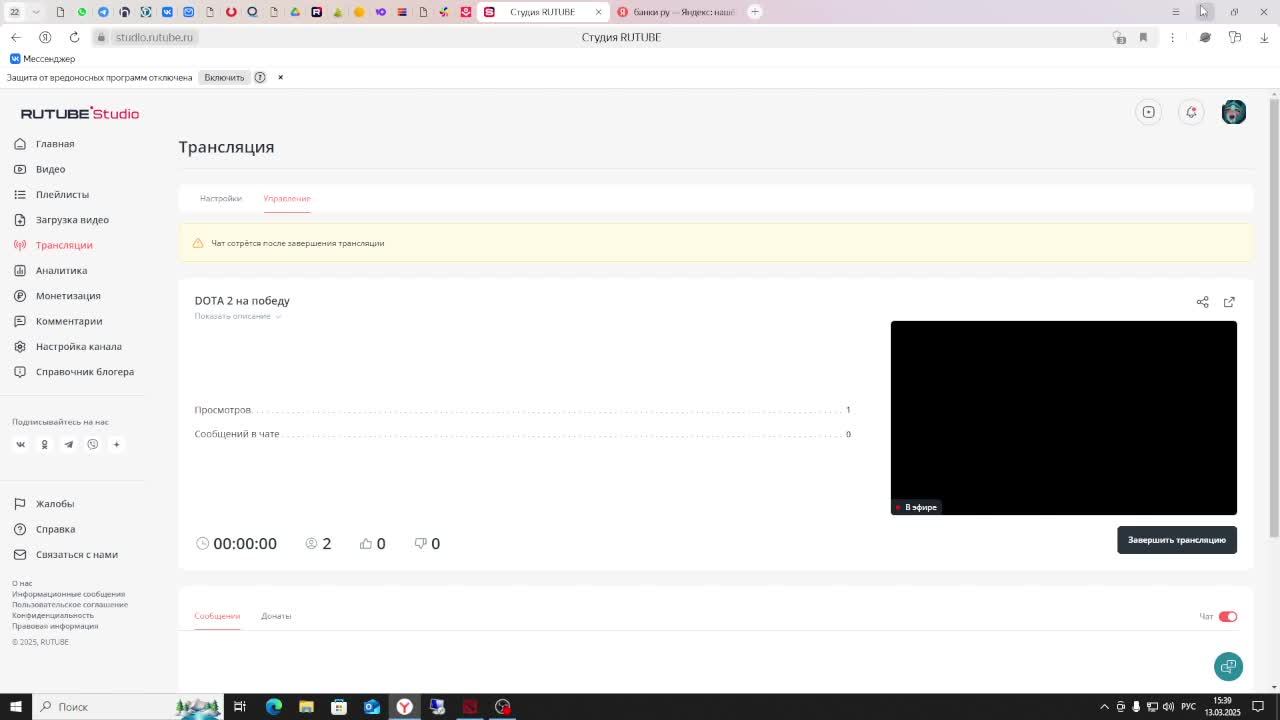Open Загрузка видео page

(x=61, y=220)
